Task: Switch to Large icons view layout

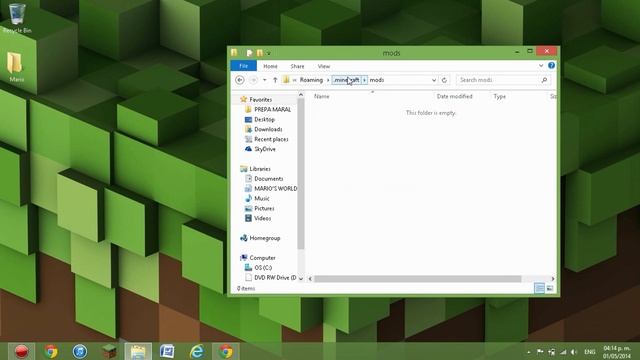Action: (550, 288)
